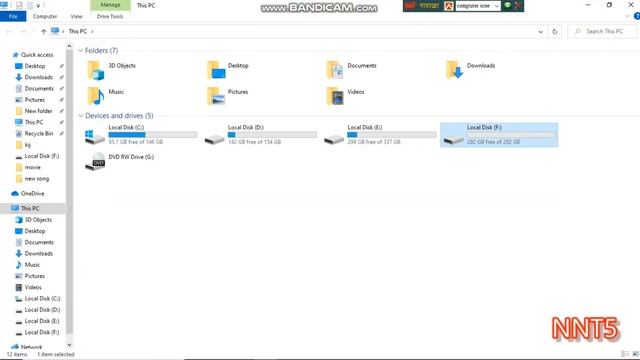
Task: Collapse the Devices and drives (5) group
Action: 80,116
